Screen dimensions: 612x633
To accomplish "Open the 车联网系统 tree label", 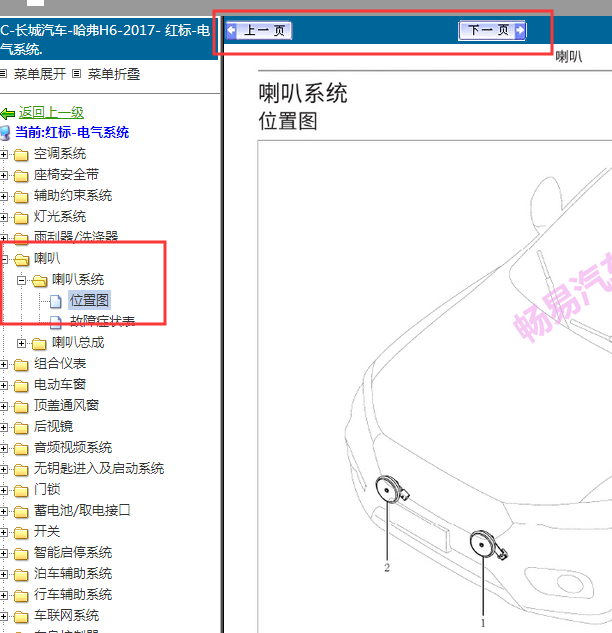I will [x=66, y=615].
